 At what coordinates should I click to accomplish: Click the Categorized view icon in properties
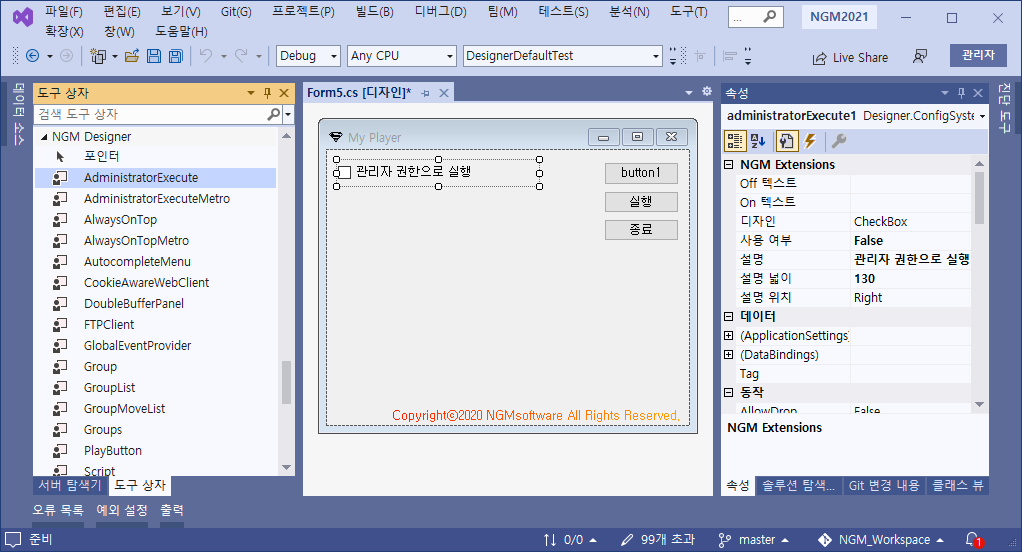[735, 141]
